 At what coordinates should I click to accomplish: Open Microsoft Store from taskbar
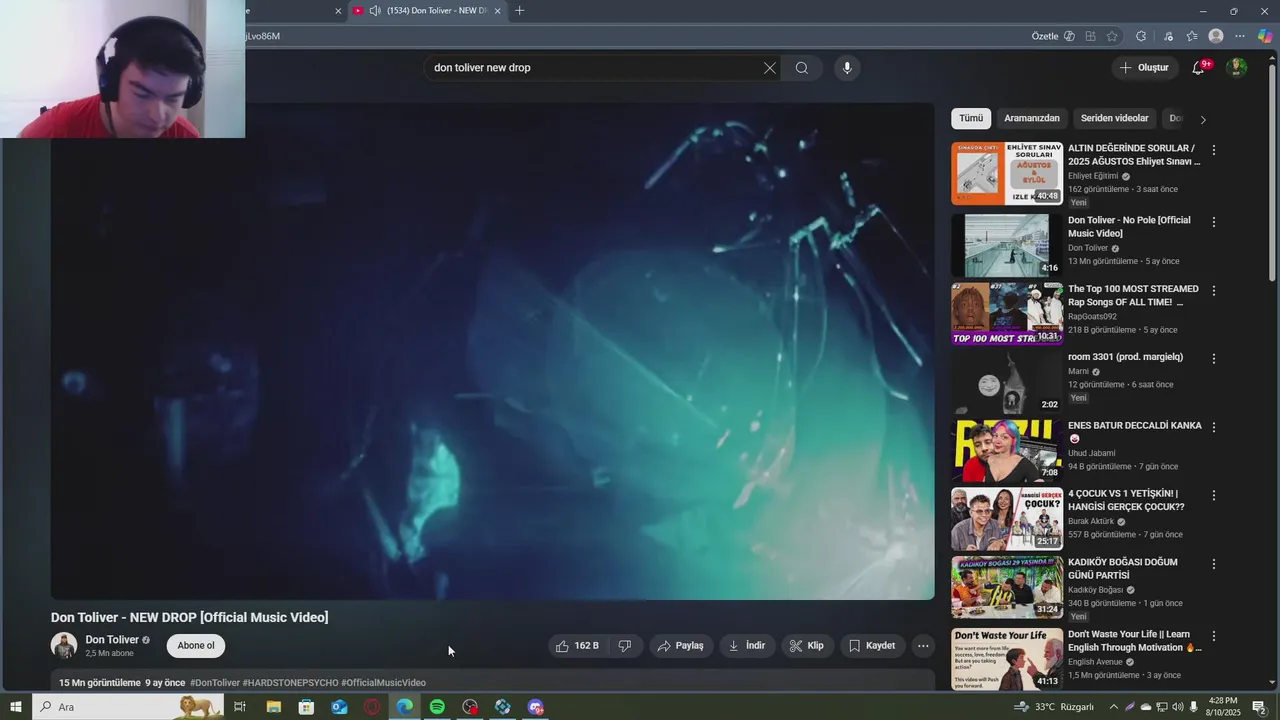tap(306, 707)
